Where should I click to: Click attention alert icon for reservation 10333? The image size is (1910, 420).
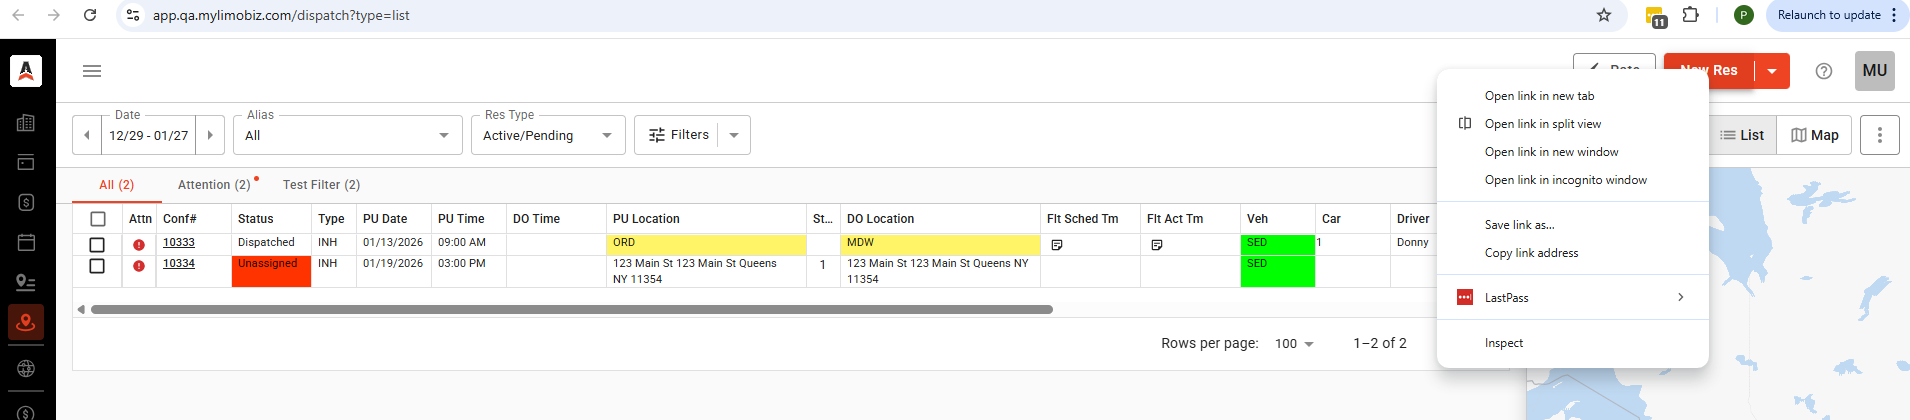pos(139,244)
